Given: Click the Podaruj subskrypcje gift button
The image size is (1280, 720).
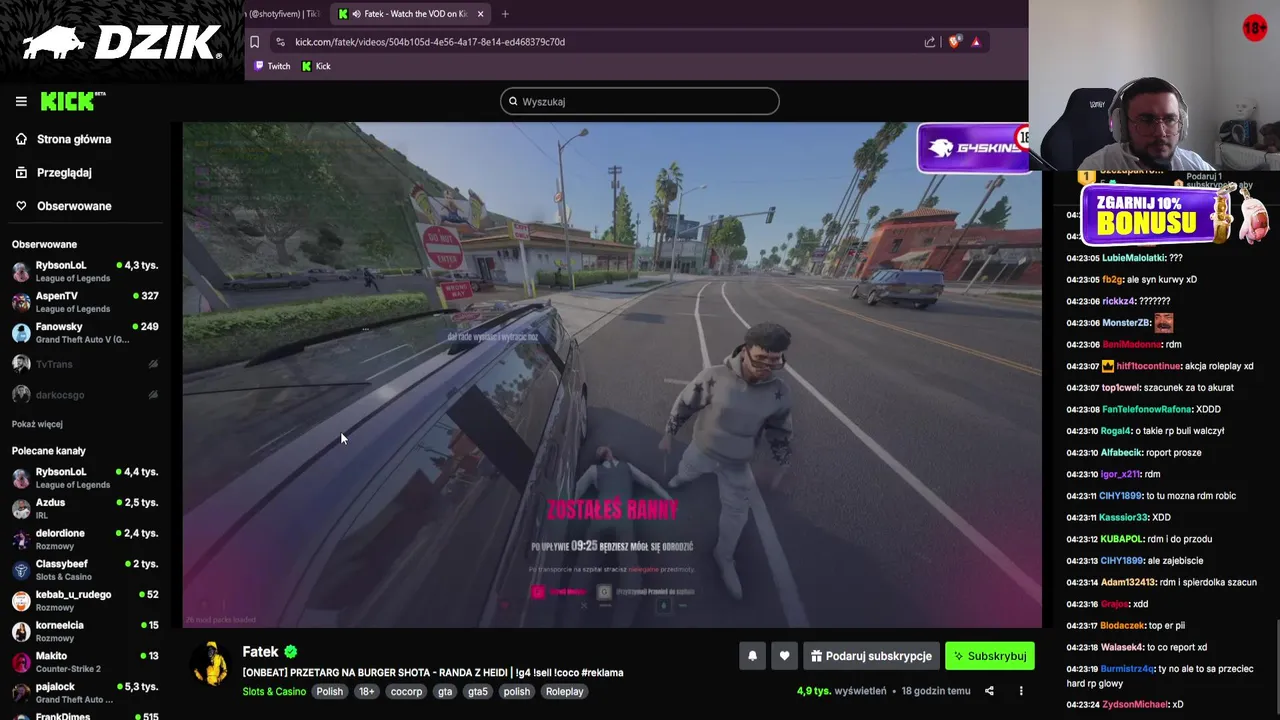Looking at the screenshot, I should (x=871, y=656).
